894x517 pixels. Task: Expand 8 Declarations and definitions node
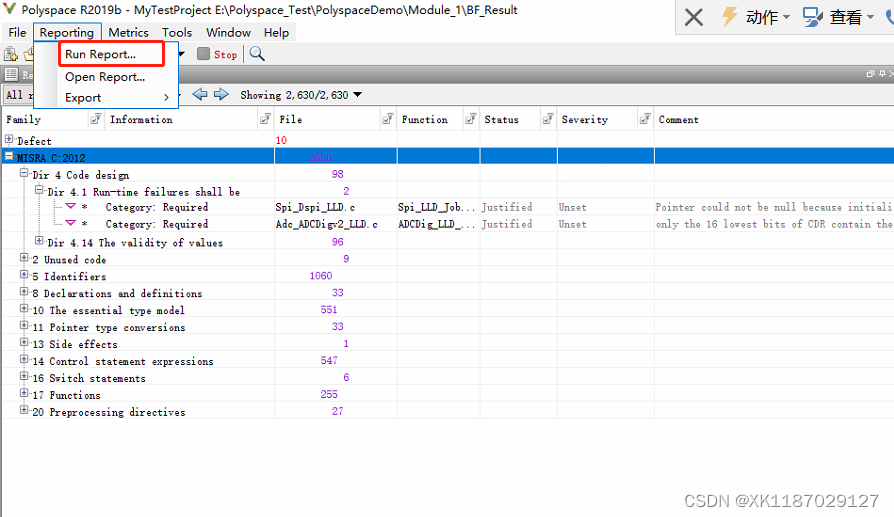(x=24, y=292)
